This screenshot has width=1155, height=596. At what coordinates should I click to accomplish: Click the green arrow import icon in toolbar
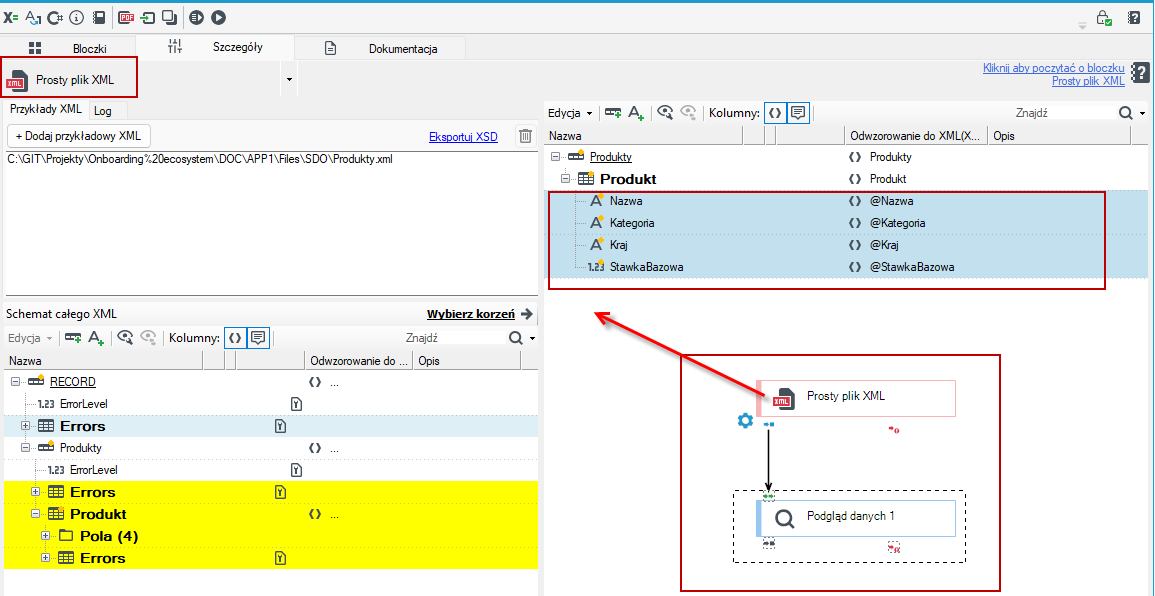[x=148, y=17]
